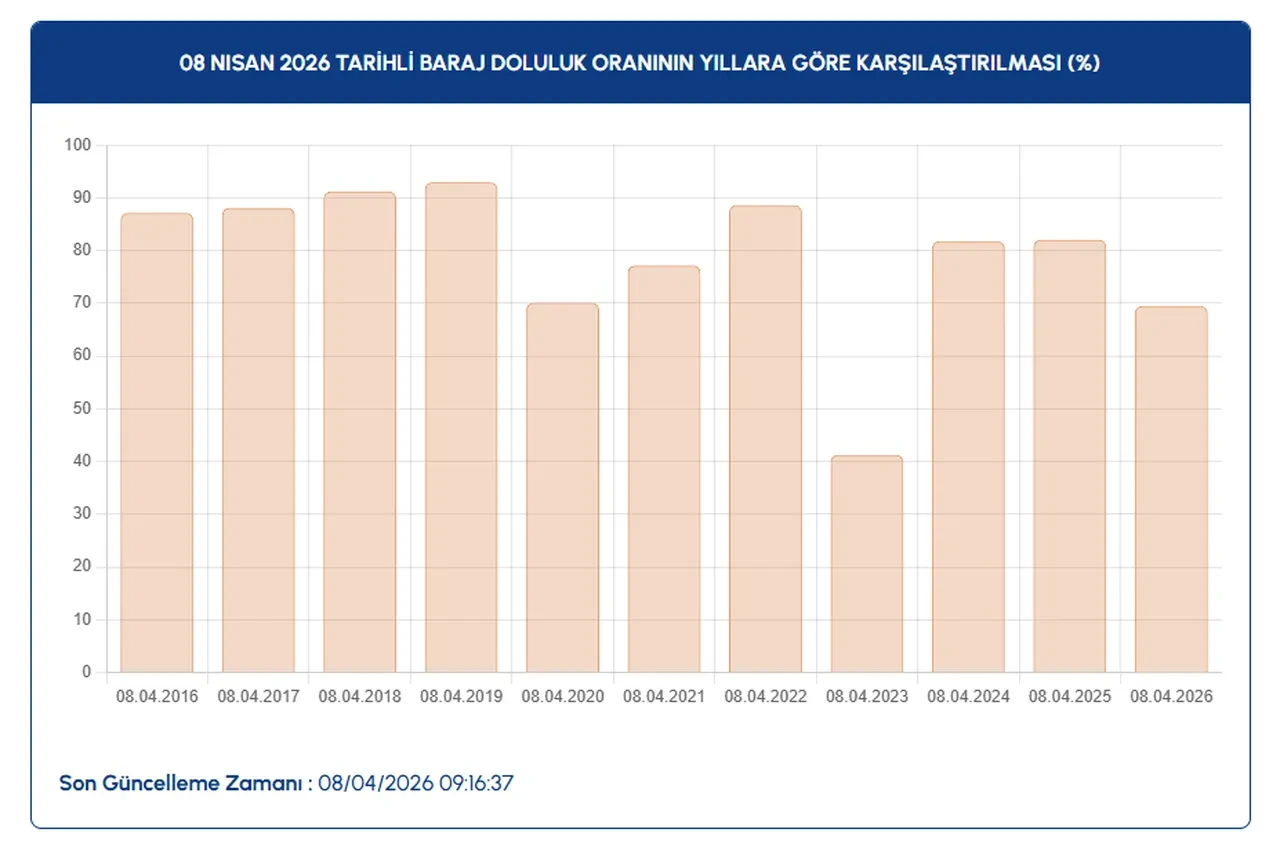Click the timestamp 08/04/2026 09:16:37
Image resolution: width=1280 pixels, height=858 pixels.
(415, 783)
